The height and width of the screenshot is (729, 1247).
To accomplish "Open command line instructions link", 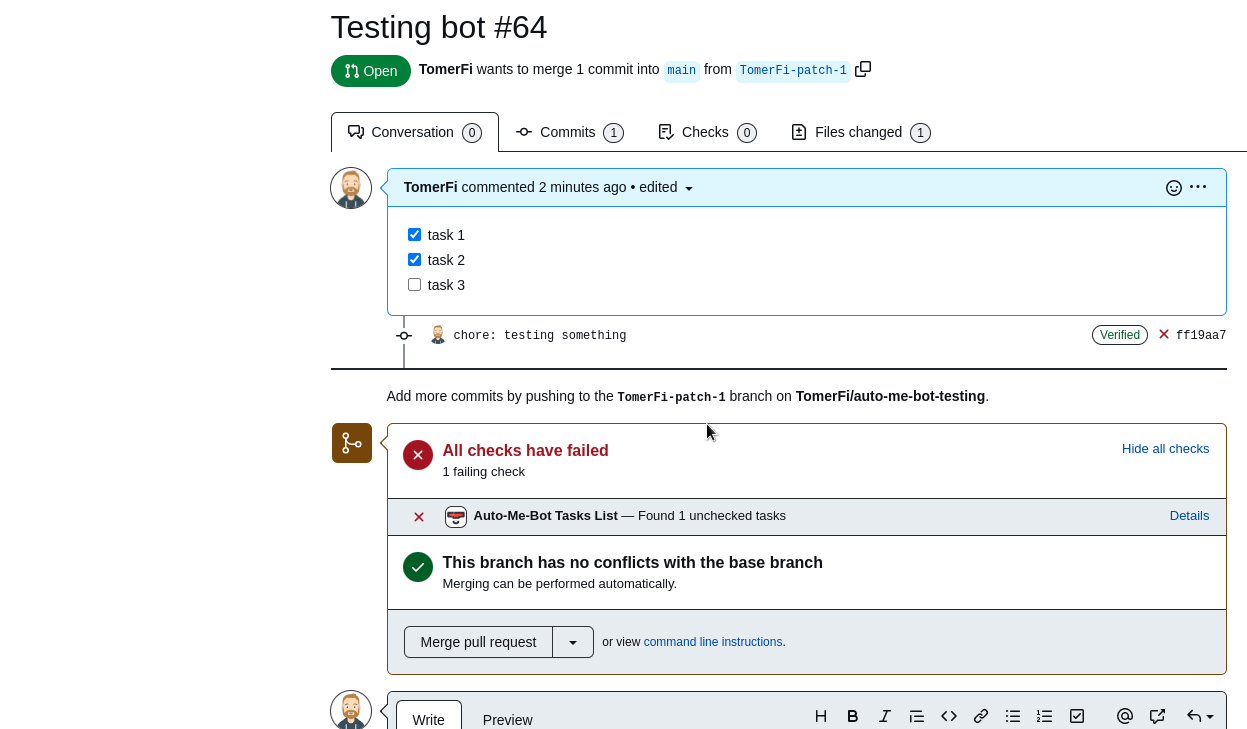I will tap(713, 642).
